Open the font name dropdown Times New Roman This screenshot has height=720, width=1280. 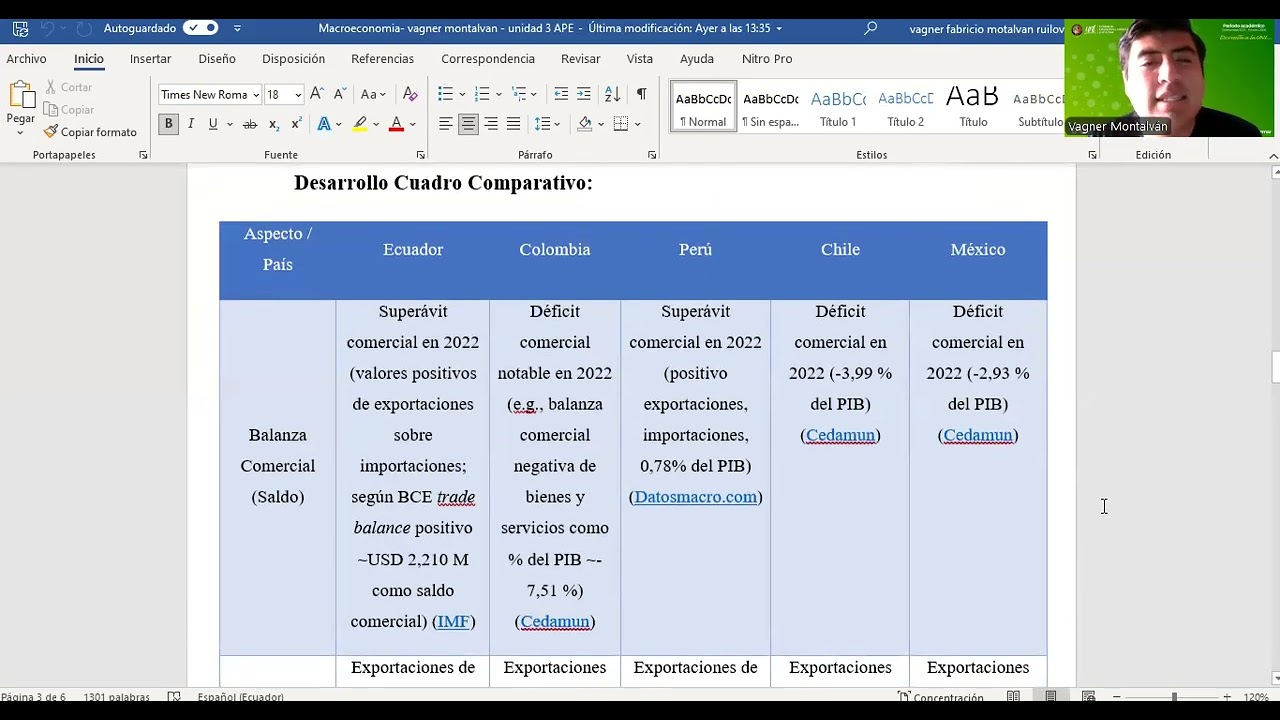pyautogui.click(x=256, y=95)
